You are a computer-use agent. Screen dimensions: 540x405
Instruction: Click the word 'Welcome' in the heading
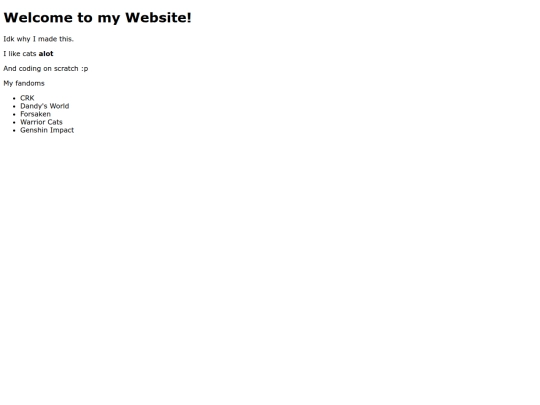click(38, 18)
